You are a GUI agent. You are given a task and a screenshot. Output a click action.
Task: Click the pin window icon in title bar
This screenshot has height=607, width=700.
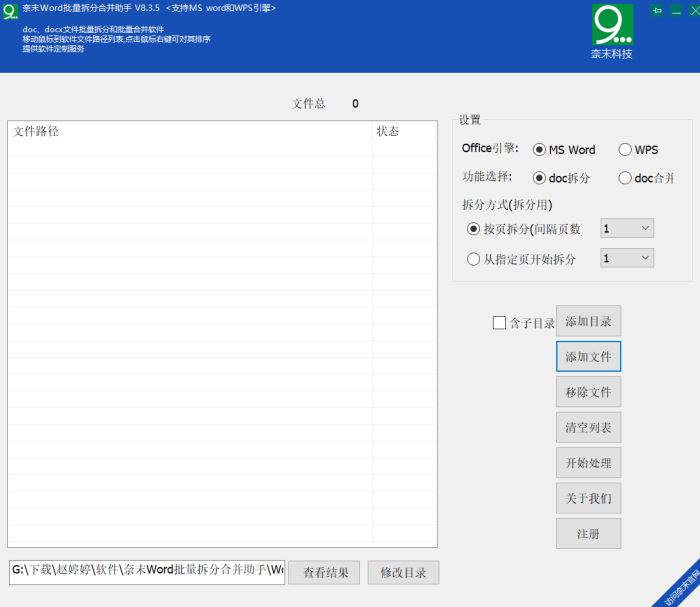click(x=657, y=11)
